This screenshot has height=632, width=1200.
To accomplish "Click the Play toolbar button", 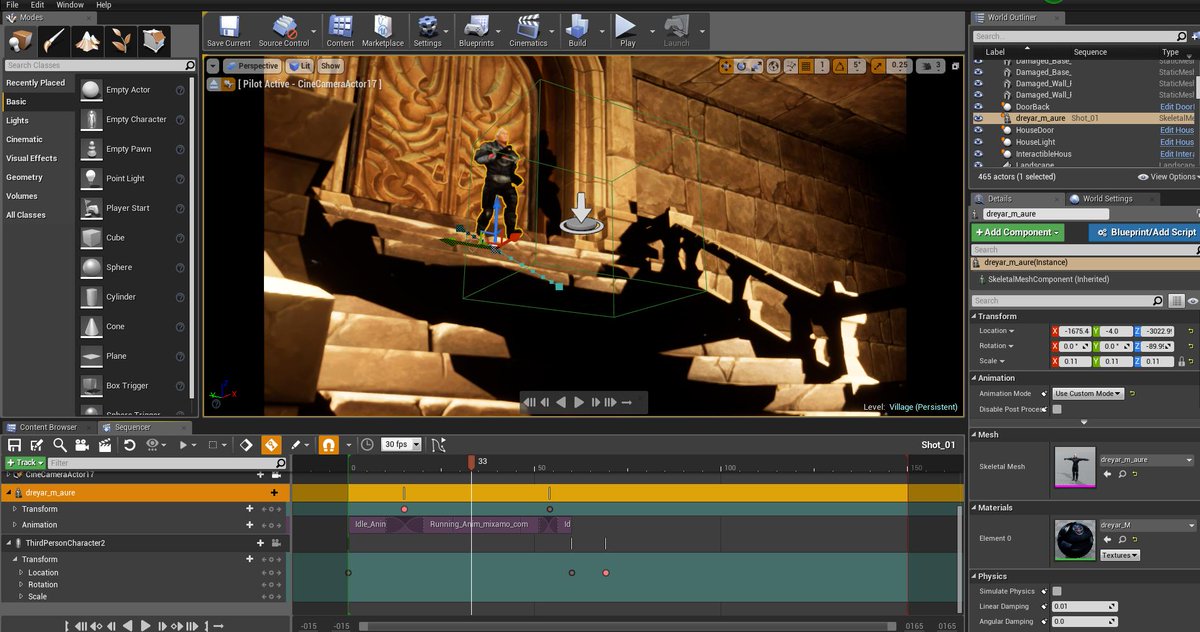I will coord(627,30).
